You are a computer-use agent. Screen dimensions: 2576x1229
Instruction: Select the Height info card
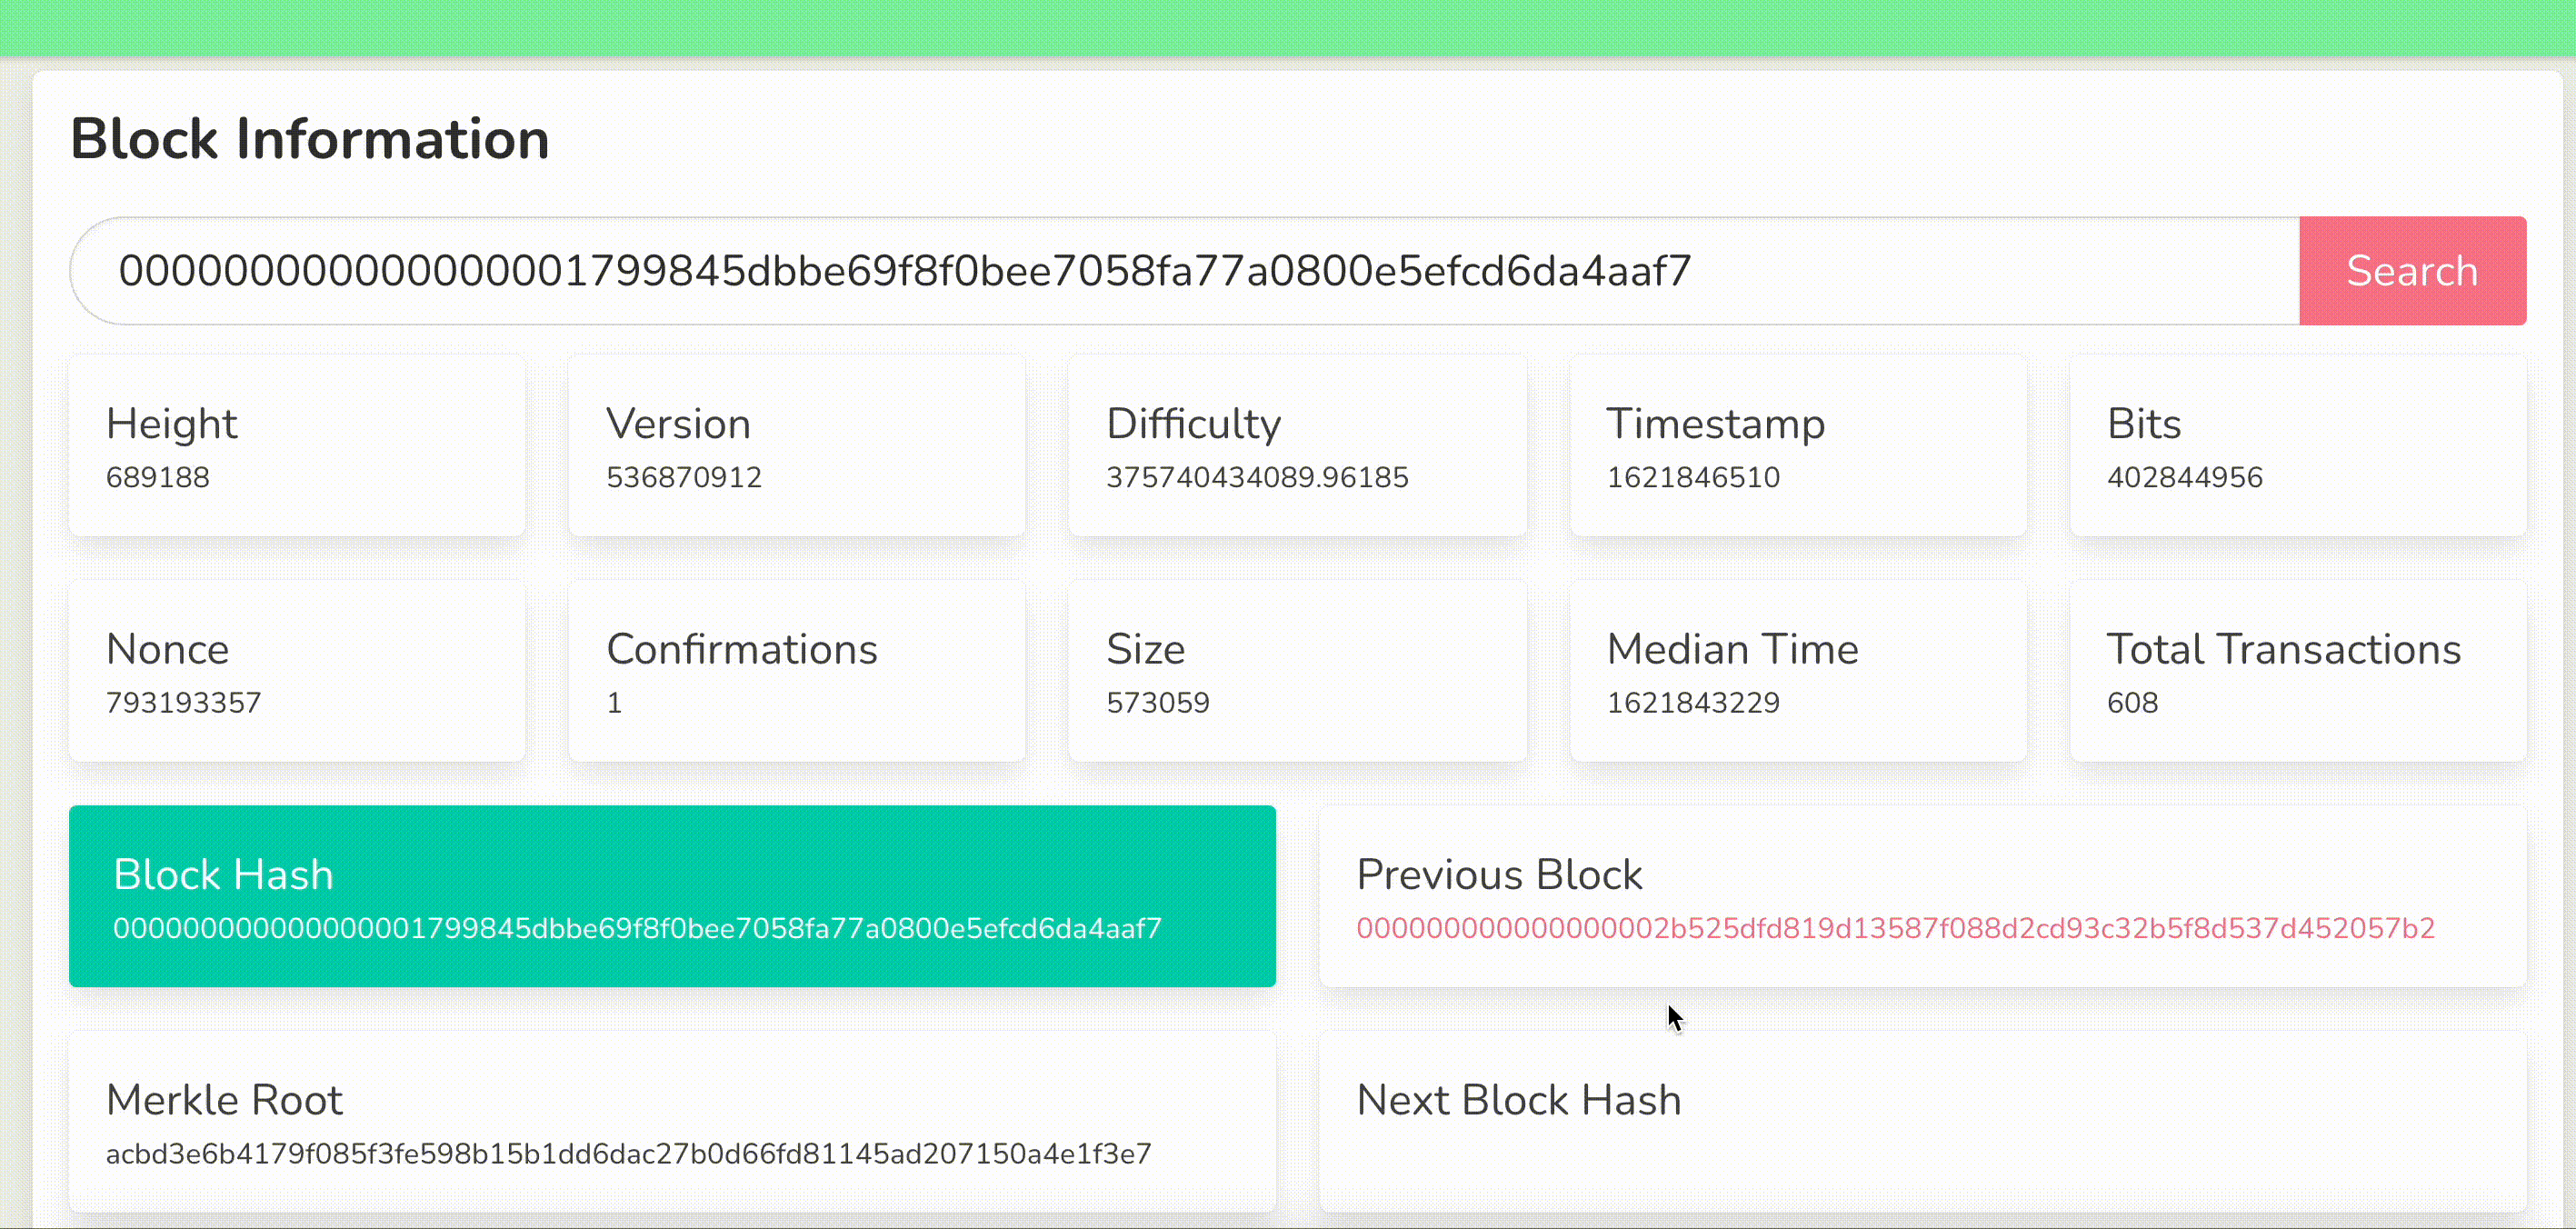[x=296, y=445]
